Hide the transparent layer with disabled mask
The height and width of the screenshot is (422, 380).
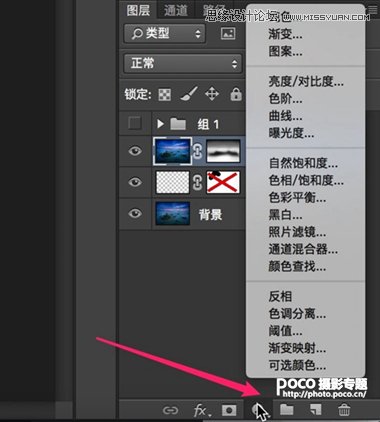[x=135, y=182]
